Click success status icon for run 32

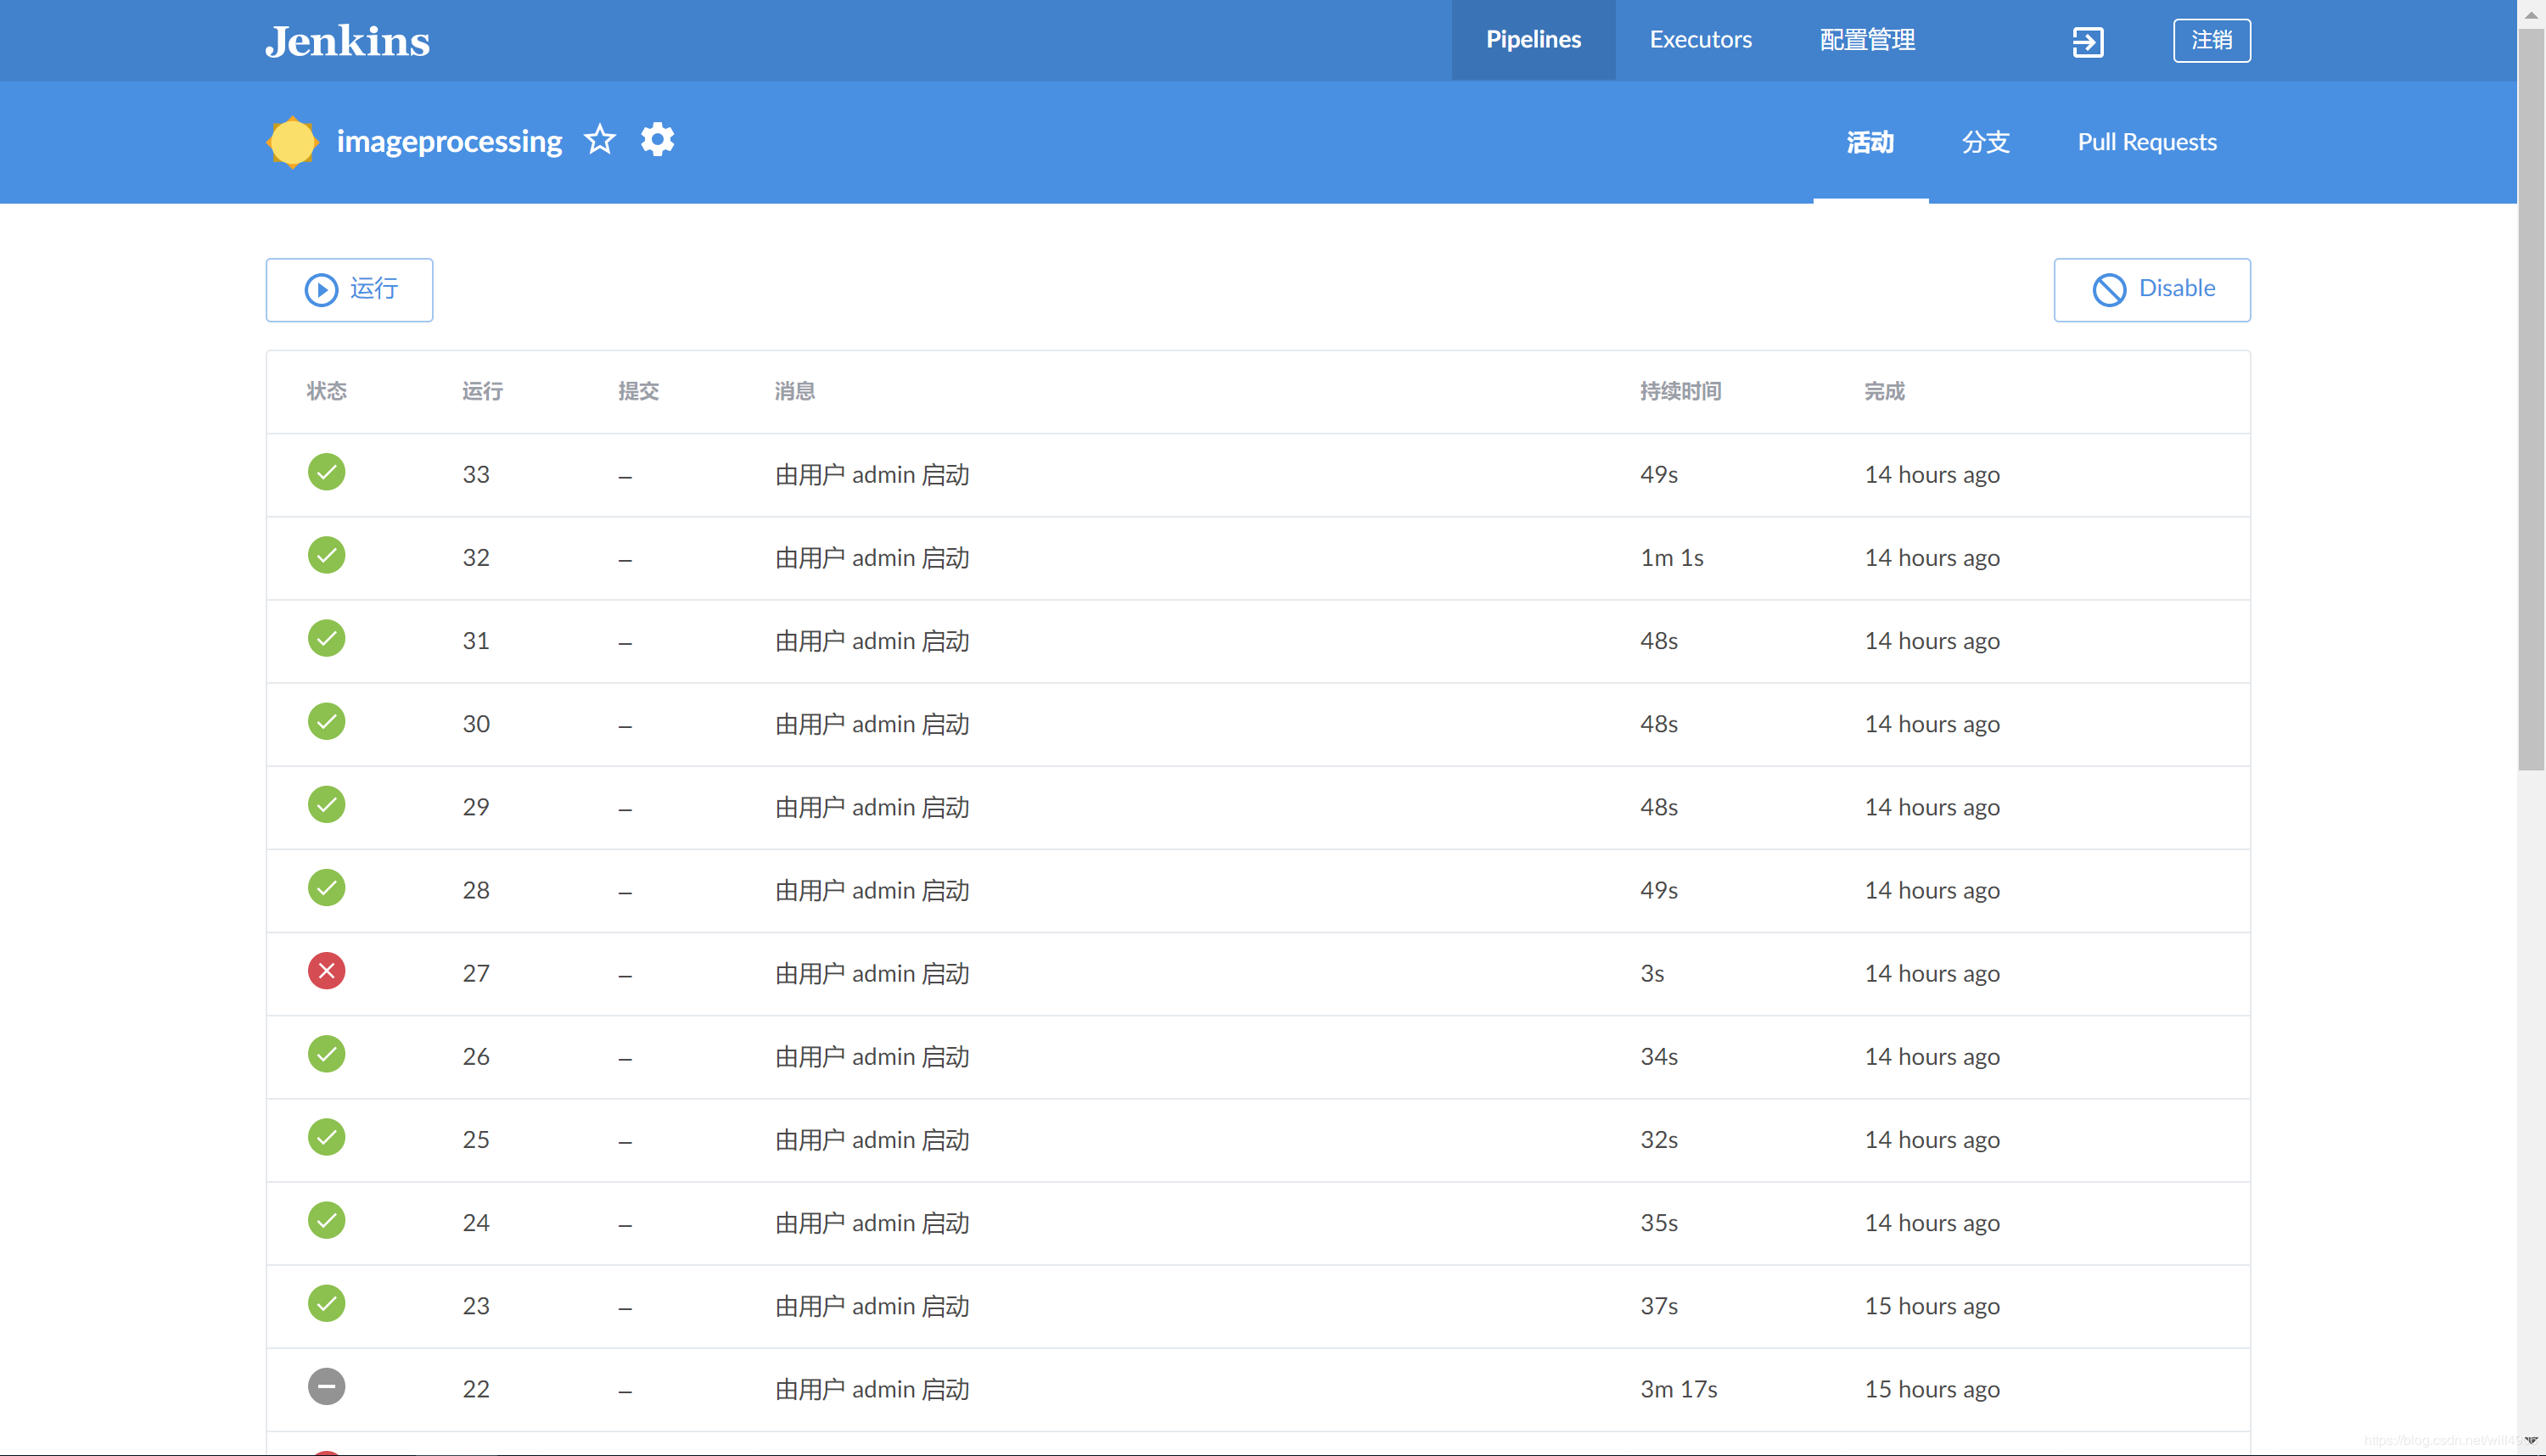click(326, 555)
